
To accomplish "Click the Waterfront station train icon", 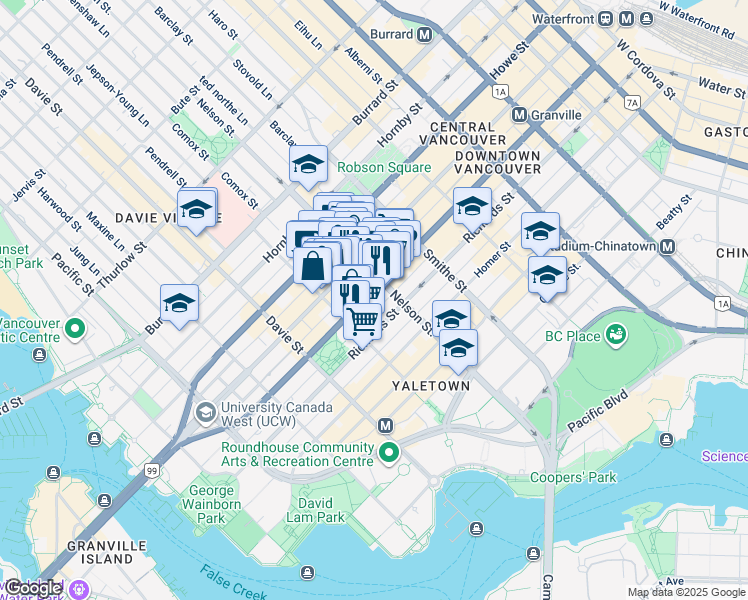I will (606, 19).
